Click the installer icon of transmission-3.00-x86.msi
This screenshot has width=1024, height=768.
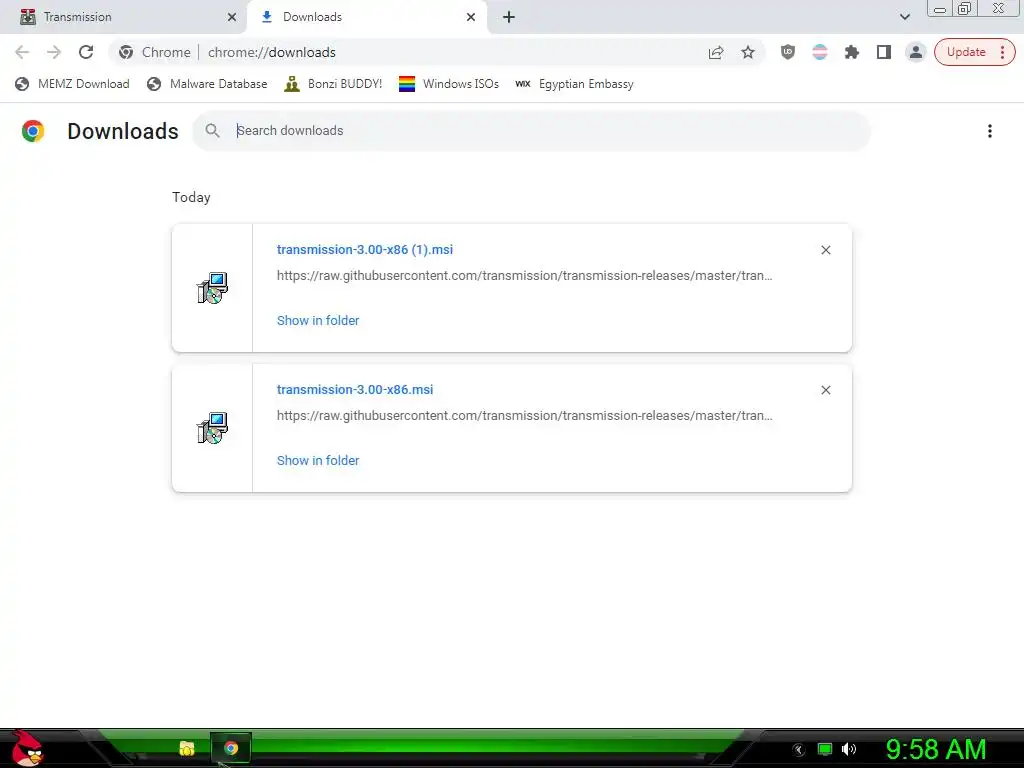212,428
